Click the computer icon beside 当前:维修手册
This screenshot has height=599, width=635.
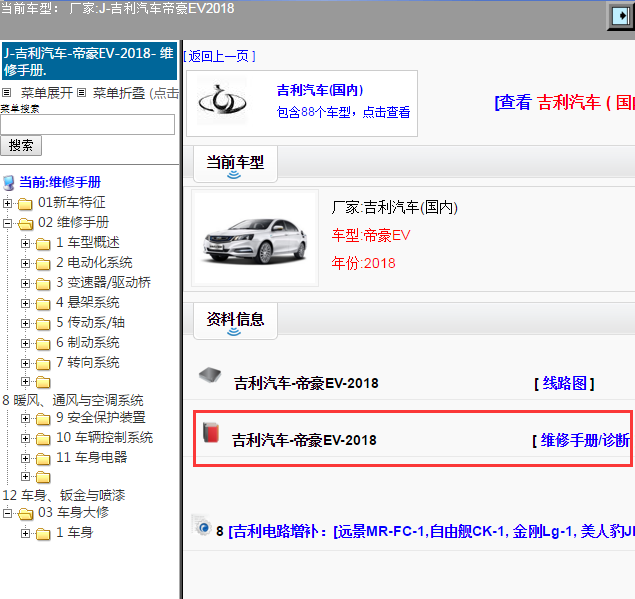[9, 183]
